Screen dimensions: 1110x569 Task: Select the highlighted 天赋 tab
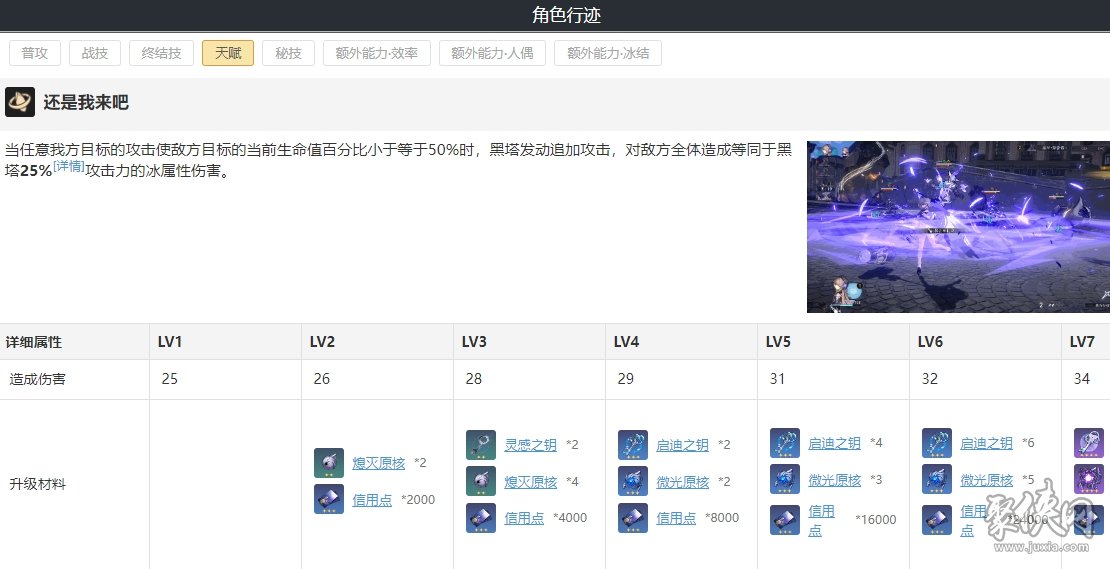(x=228, y=53)
